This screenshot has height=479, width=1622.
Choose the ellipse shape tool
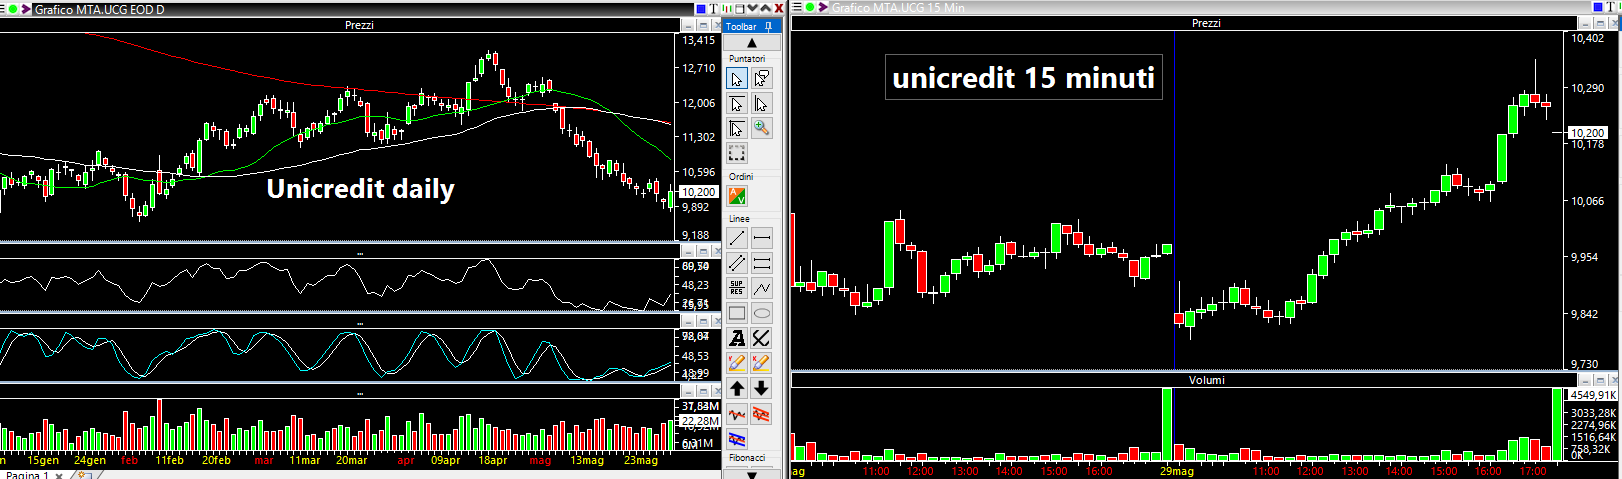click(762, 313)
